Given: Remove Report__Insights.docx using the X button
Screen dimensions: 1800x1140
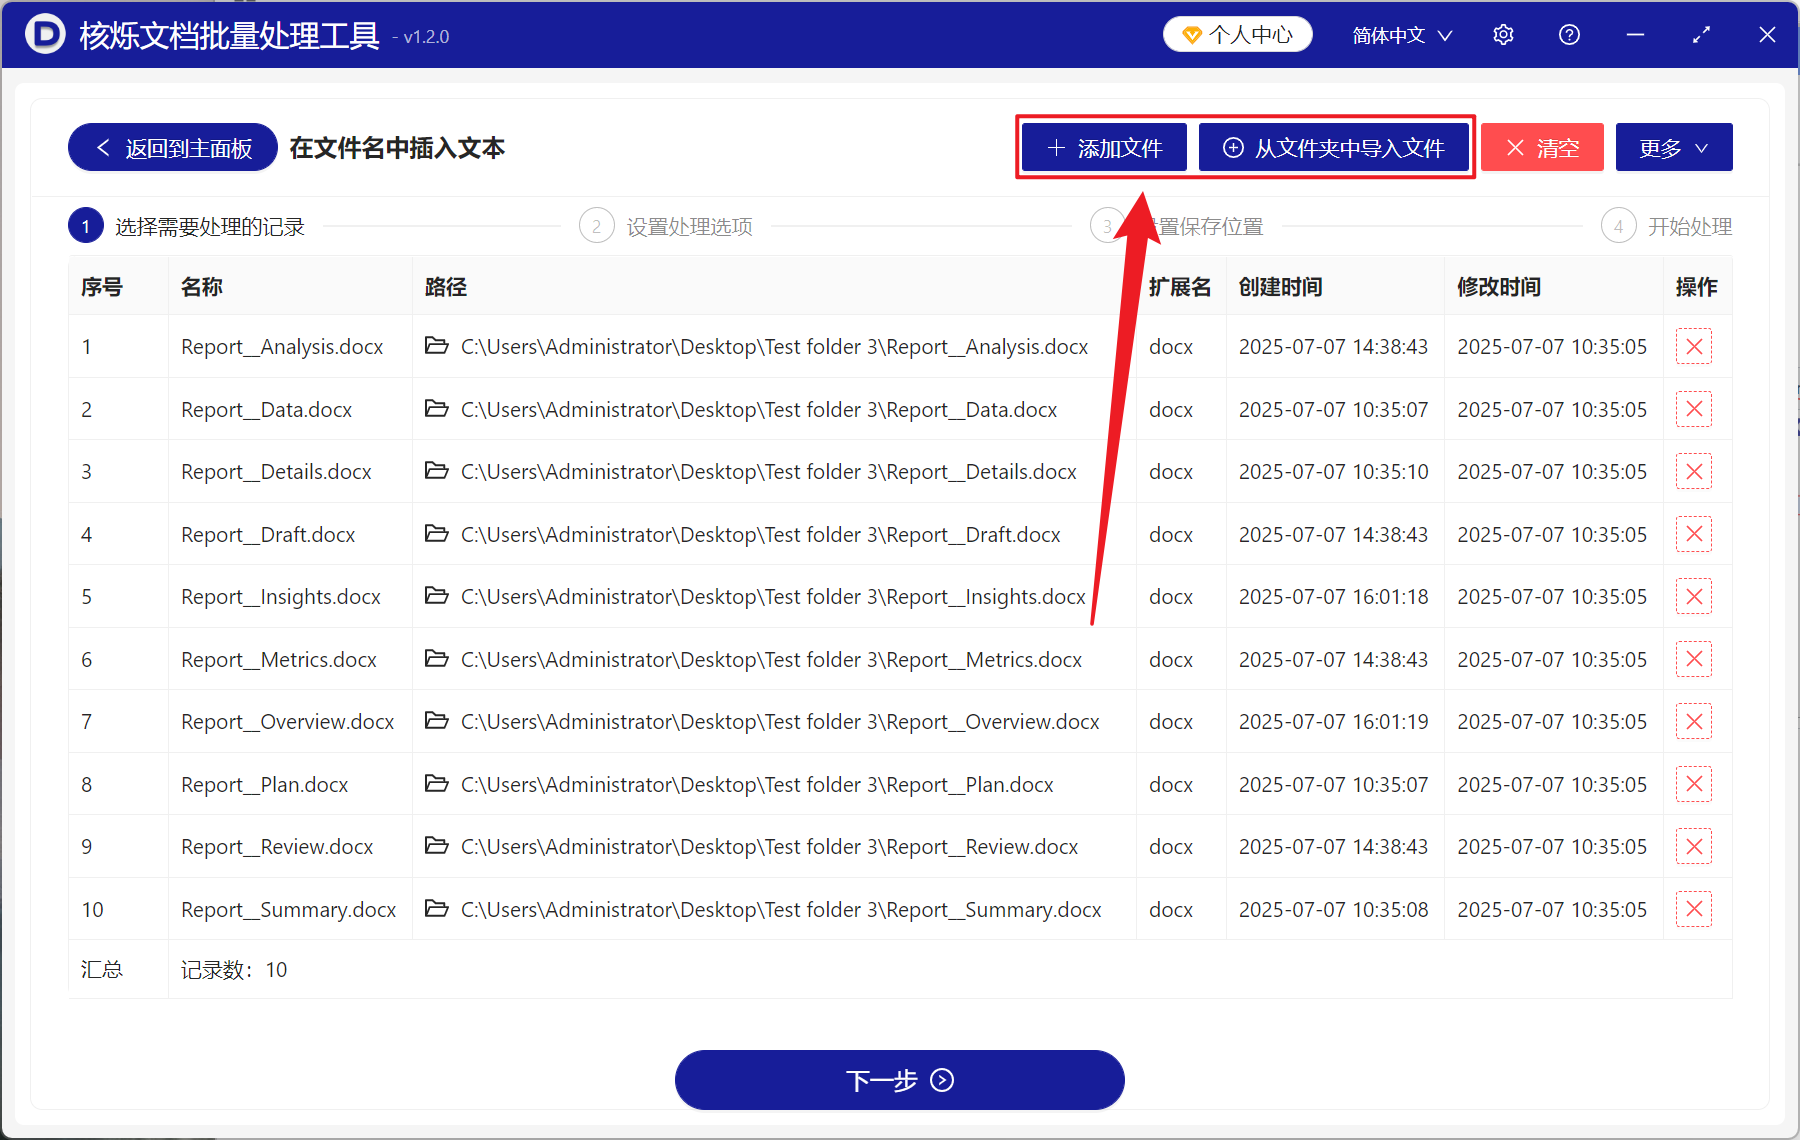Looking at the screenshot, I should pyautogui.click(x=1694, y=596).
